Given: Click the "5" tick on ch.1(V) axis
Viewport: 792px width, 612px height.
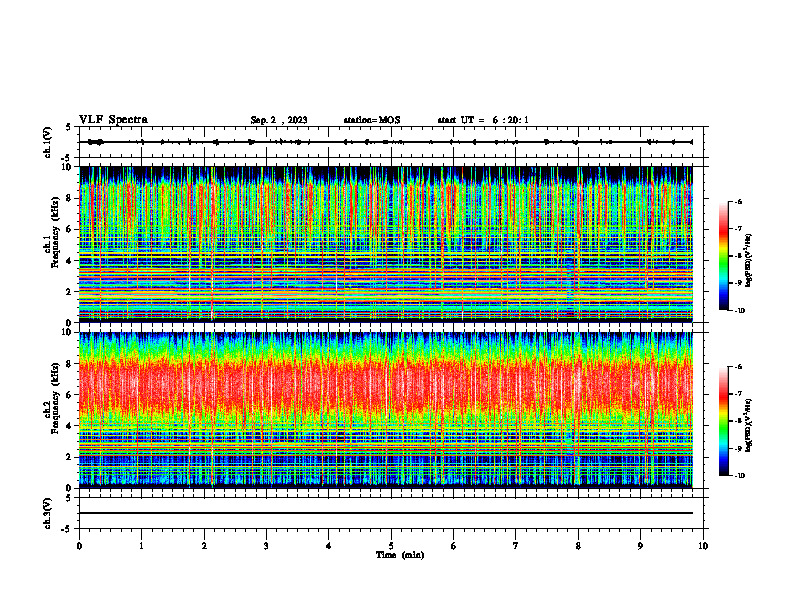Looking at the screenshot, I should (68, 127).
